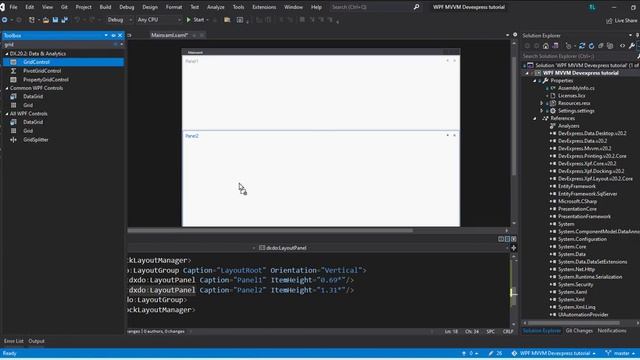Select GridControl in the Toolbox

[x=63, y=62]
